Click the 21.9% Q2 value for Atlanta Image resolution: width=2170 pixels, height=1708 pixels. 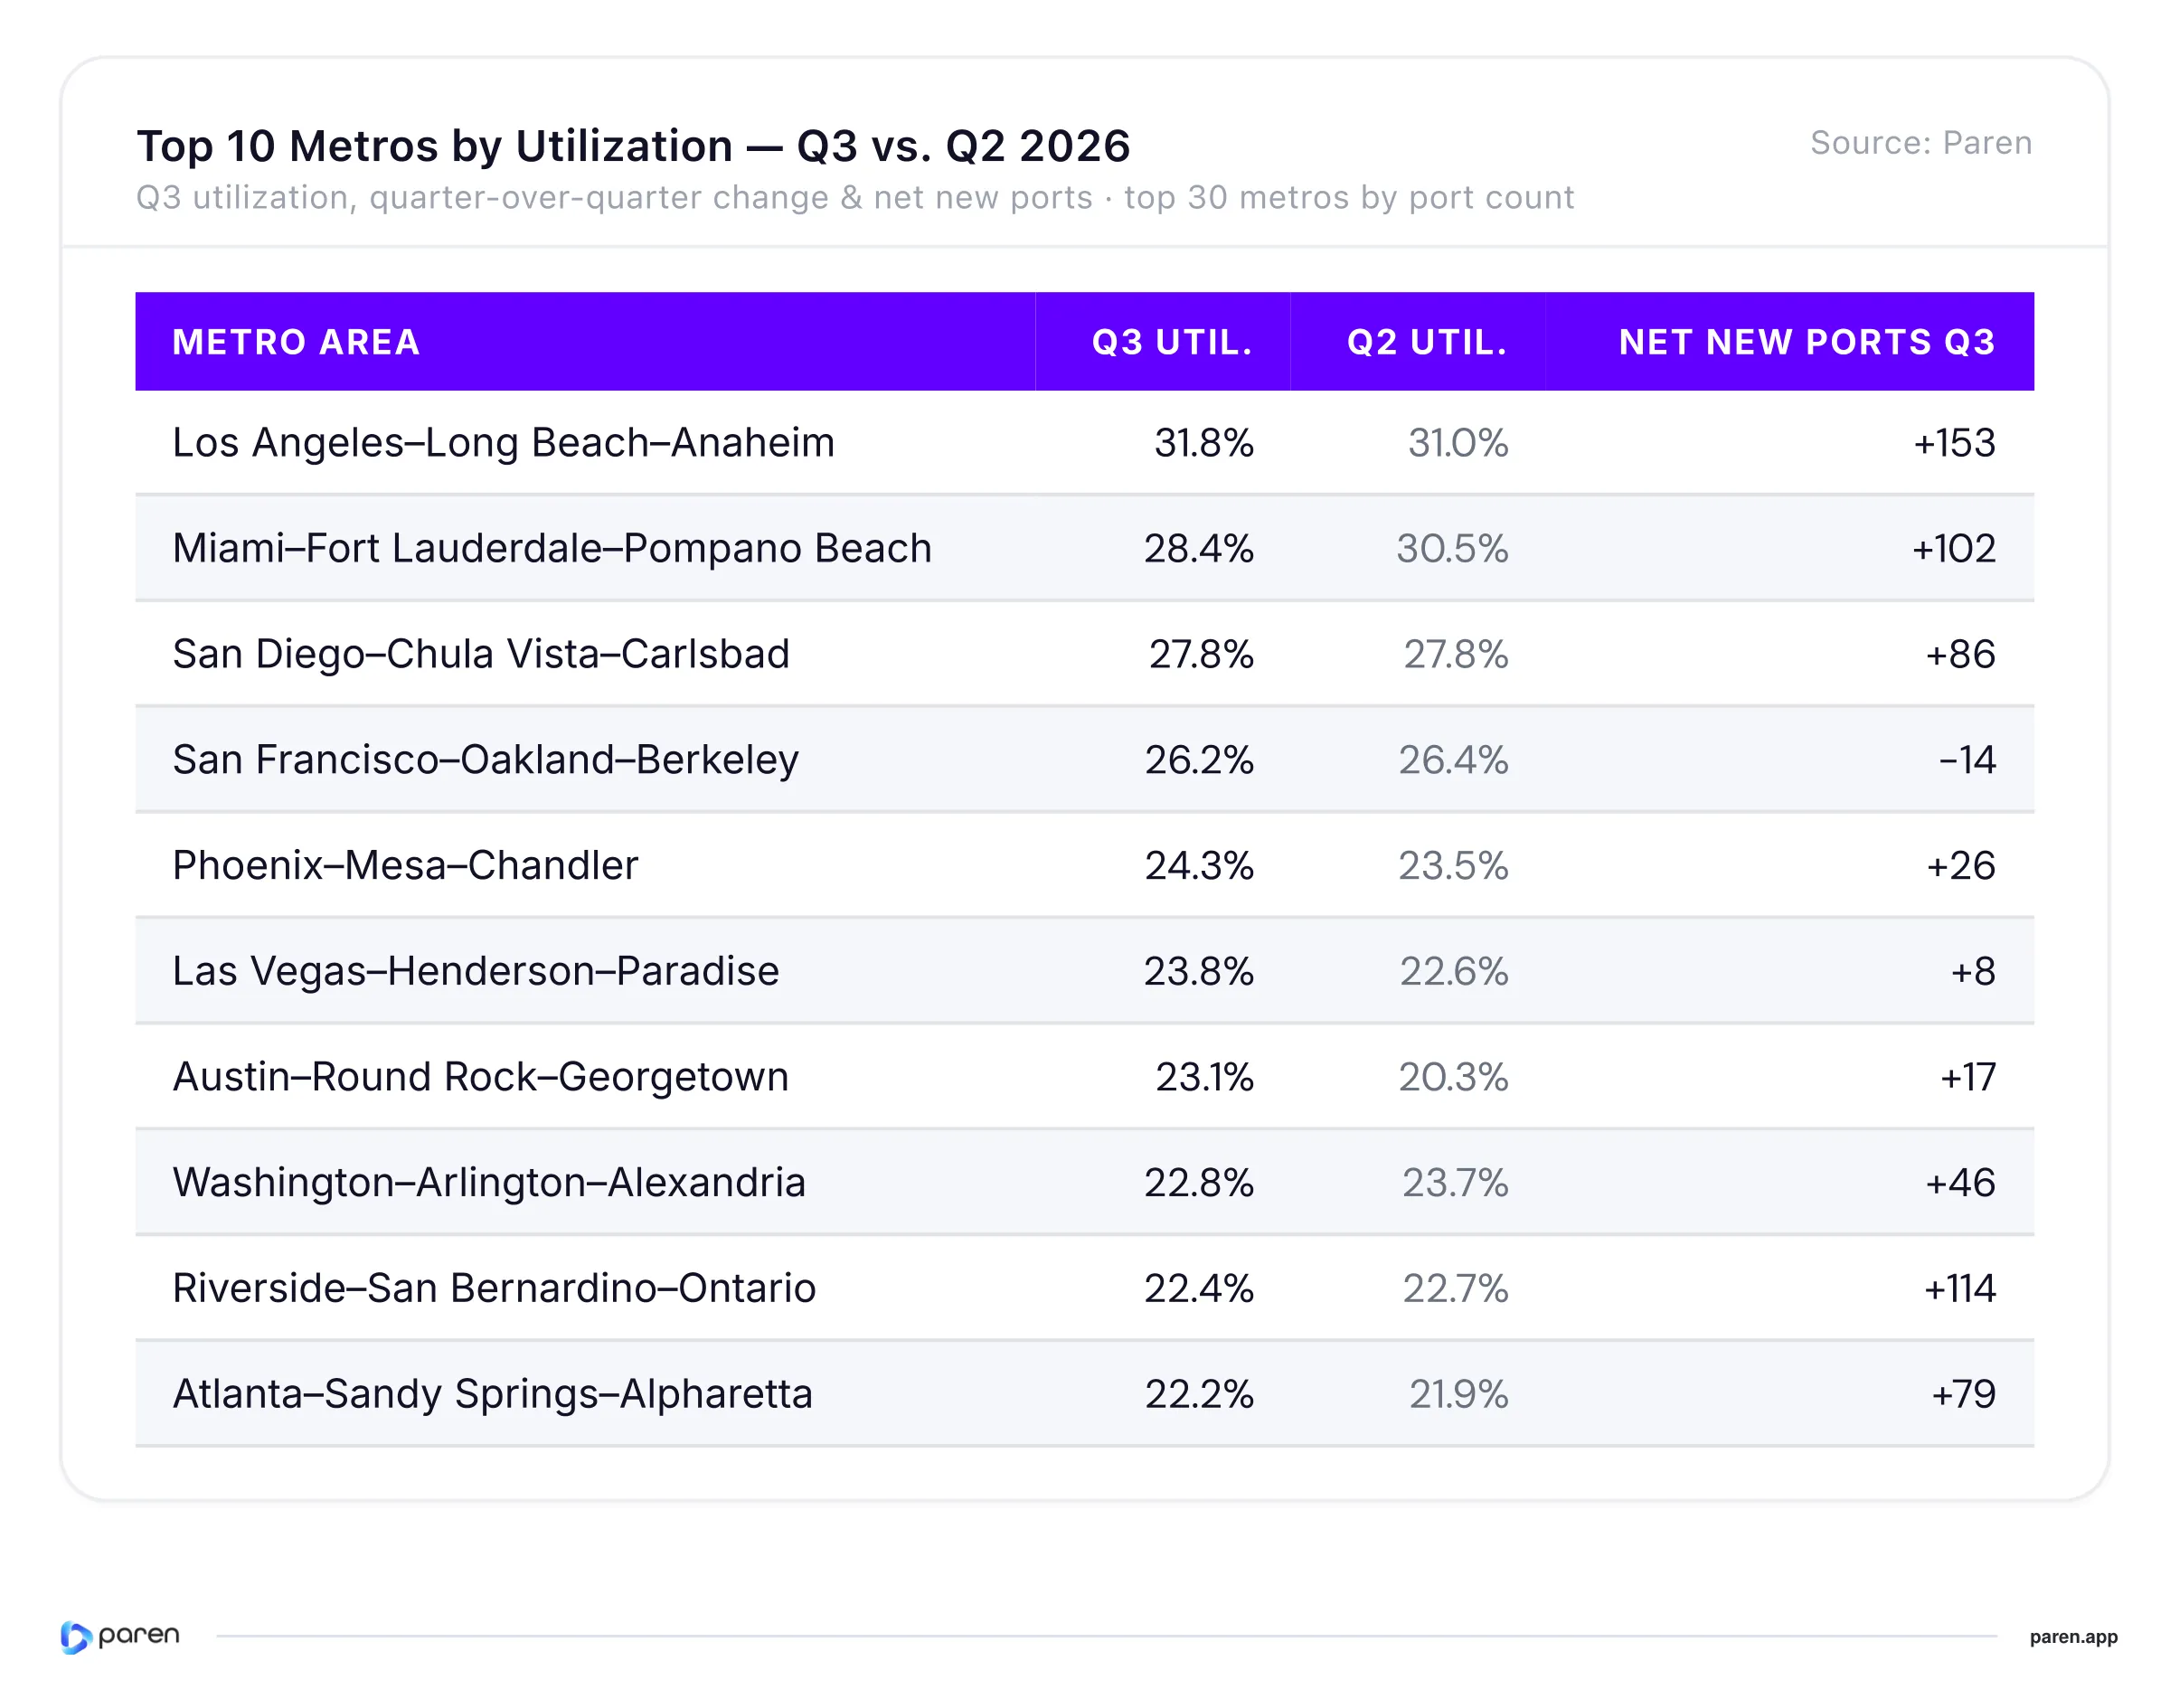1458,1394
